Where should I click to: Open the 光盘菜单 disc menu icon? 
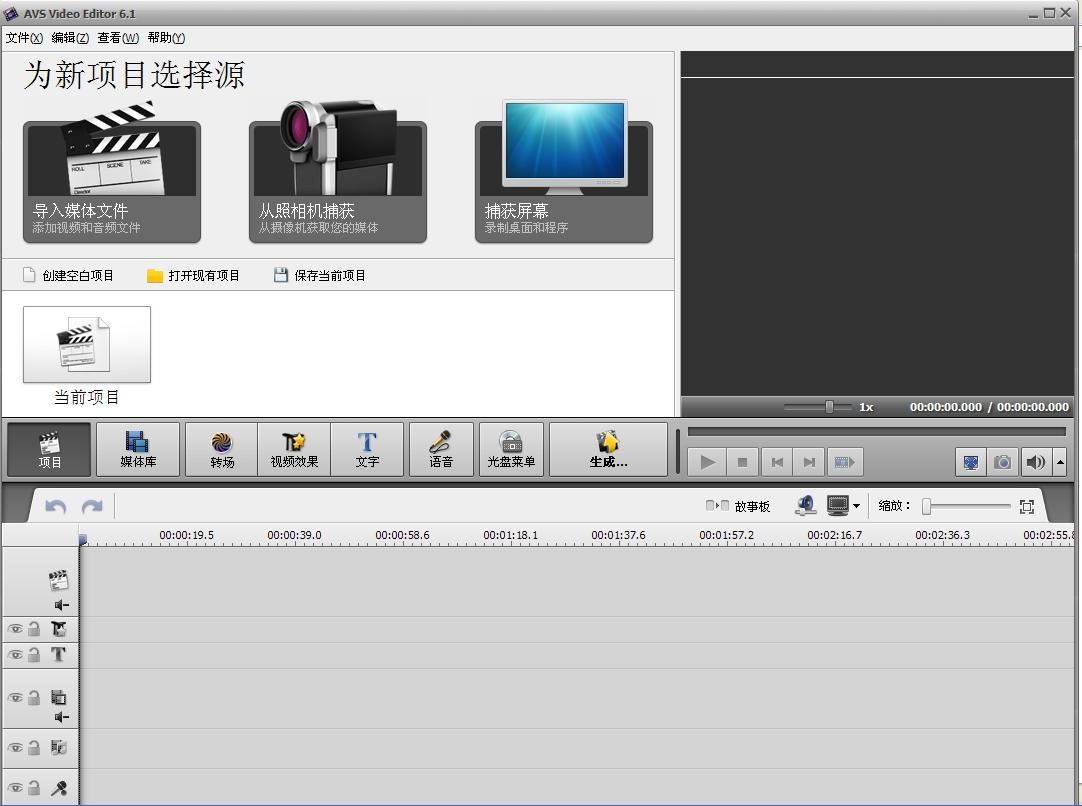pos(511,448)
